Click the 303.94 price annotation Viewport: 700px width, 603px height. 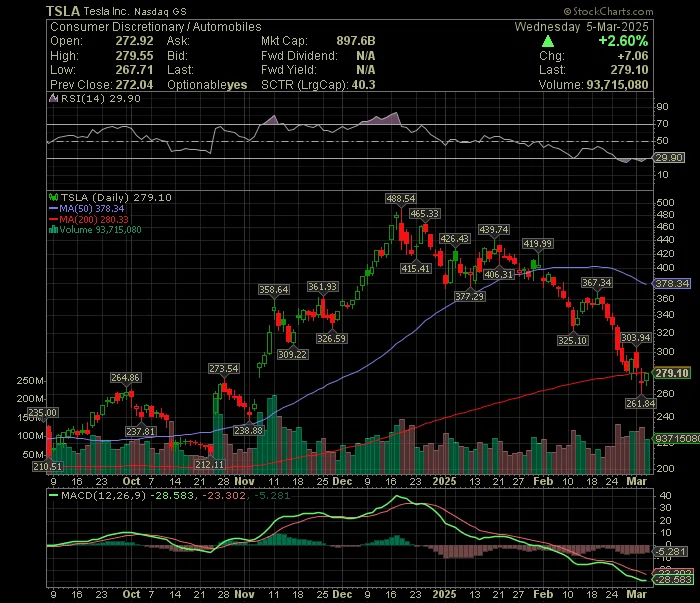point(636,338)
